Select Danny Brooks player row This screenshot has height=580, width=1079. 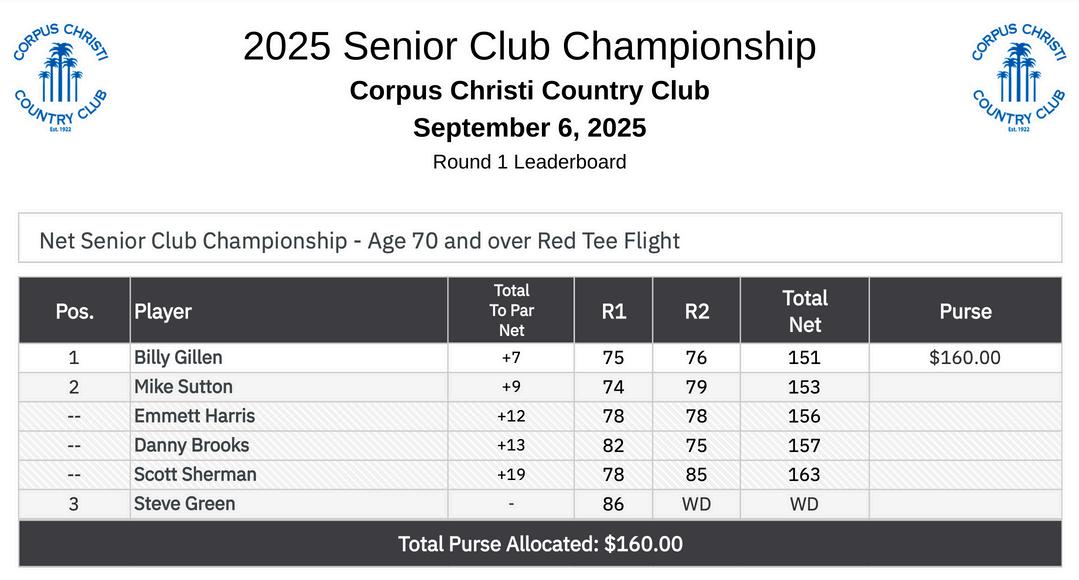pos(191,445)
